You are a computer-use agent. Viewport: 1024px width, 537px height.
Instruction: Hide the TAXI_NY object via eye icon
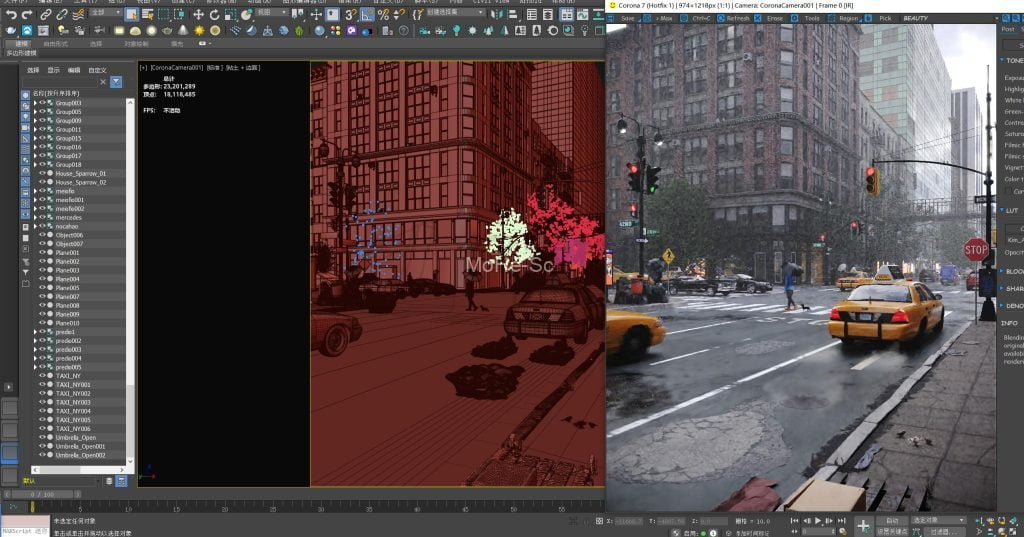(x=42, y=376)
